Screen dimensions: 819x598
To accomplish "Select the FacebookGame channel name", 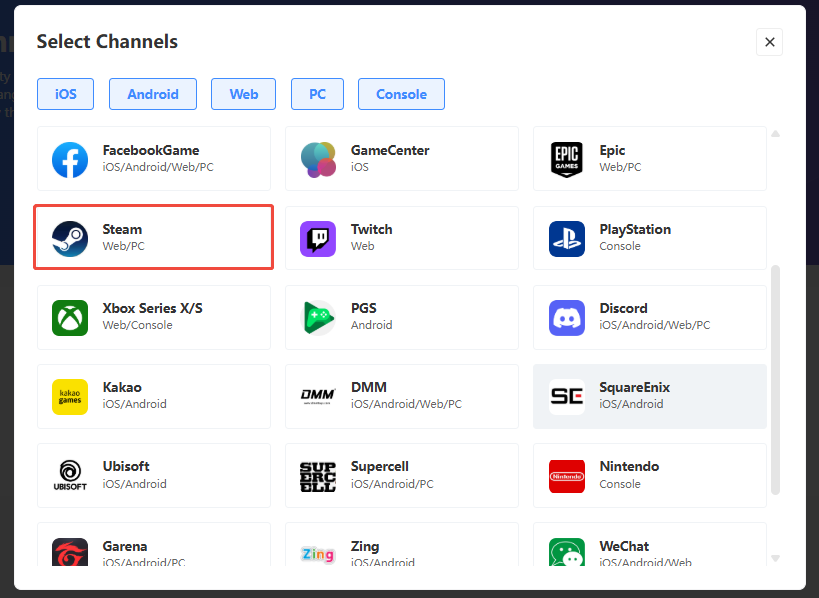I will pos(151,150).
